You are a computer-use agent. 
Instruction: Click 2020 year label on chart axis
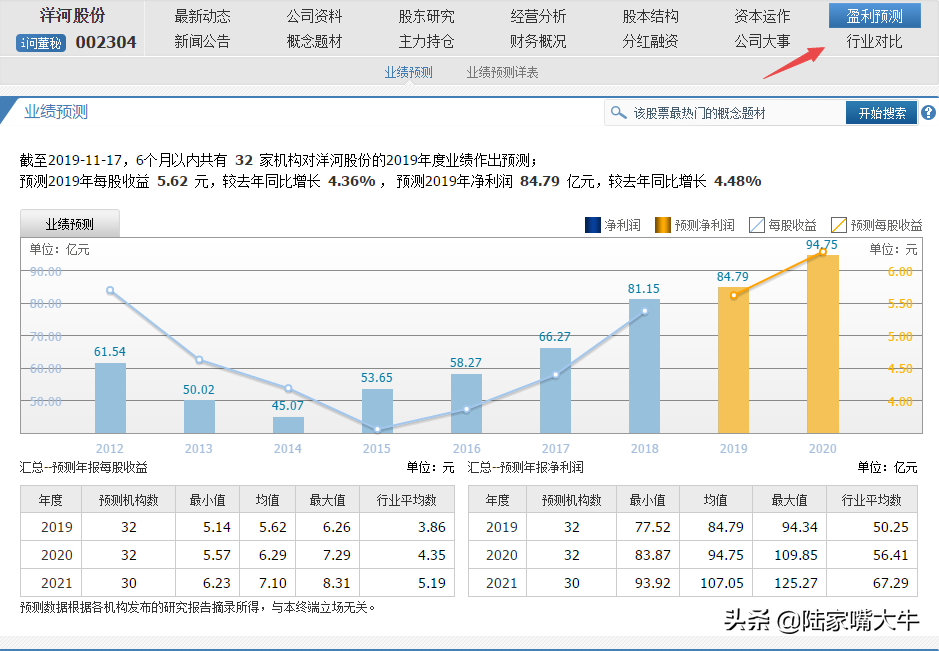[x=823, y=449]
